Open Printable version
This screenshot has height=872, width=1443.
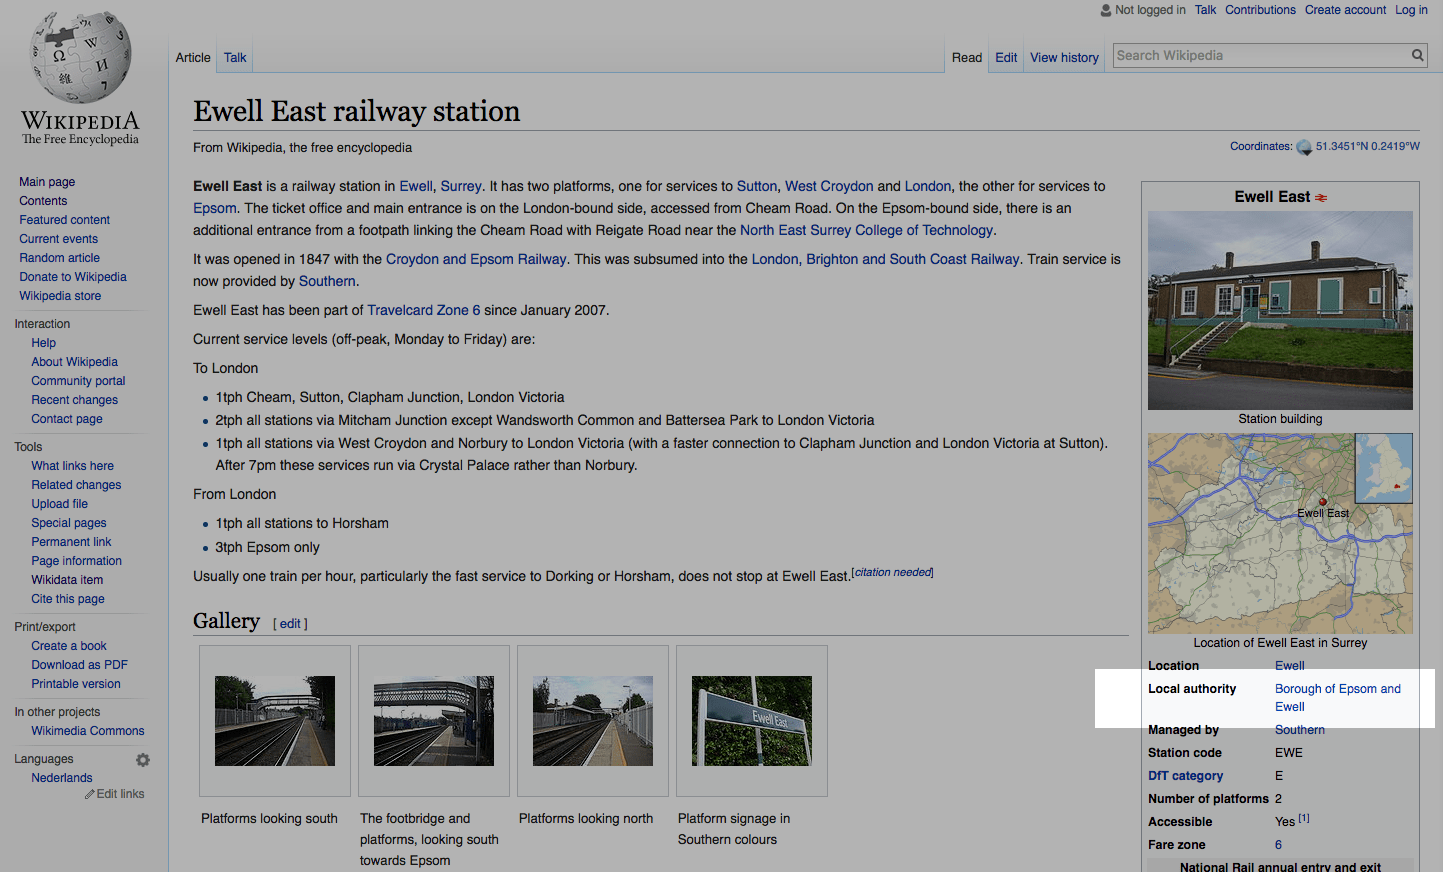coord(75,684)
